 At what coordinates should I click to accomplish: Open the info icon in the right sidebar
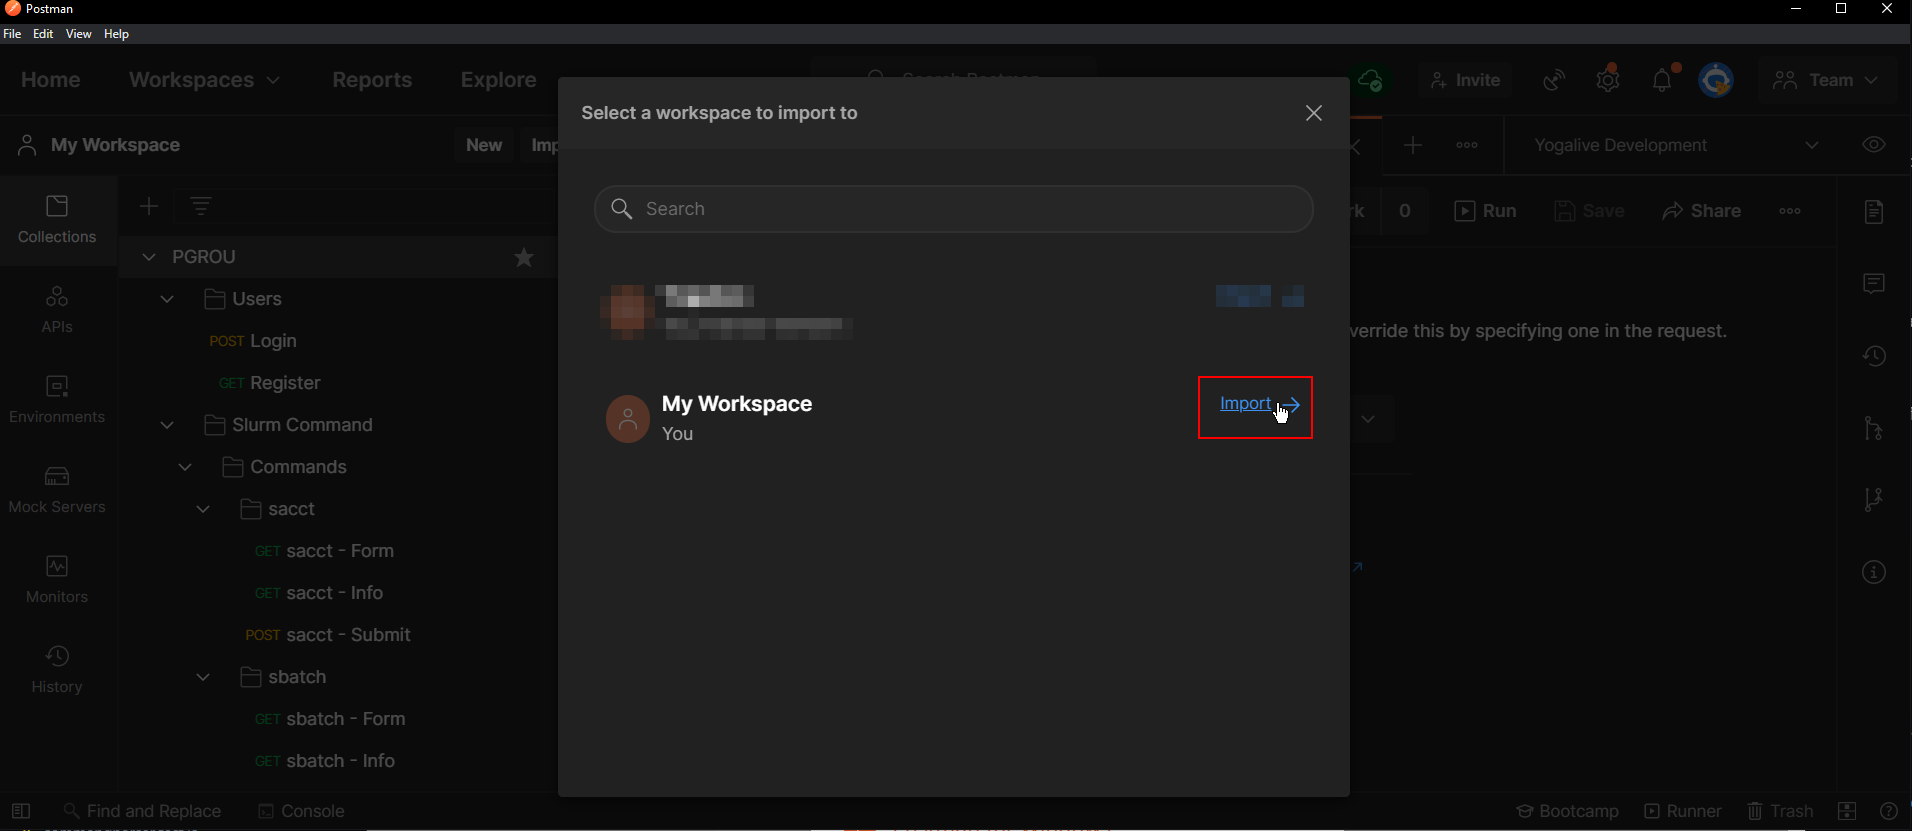pos(1874,572)
